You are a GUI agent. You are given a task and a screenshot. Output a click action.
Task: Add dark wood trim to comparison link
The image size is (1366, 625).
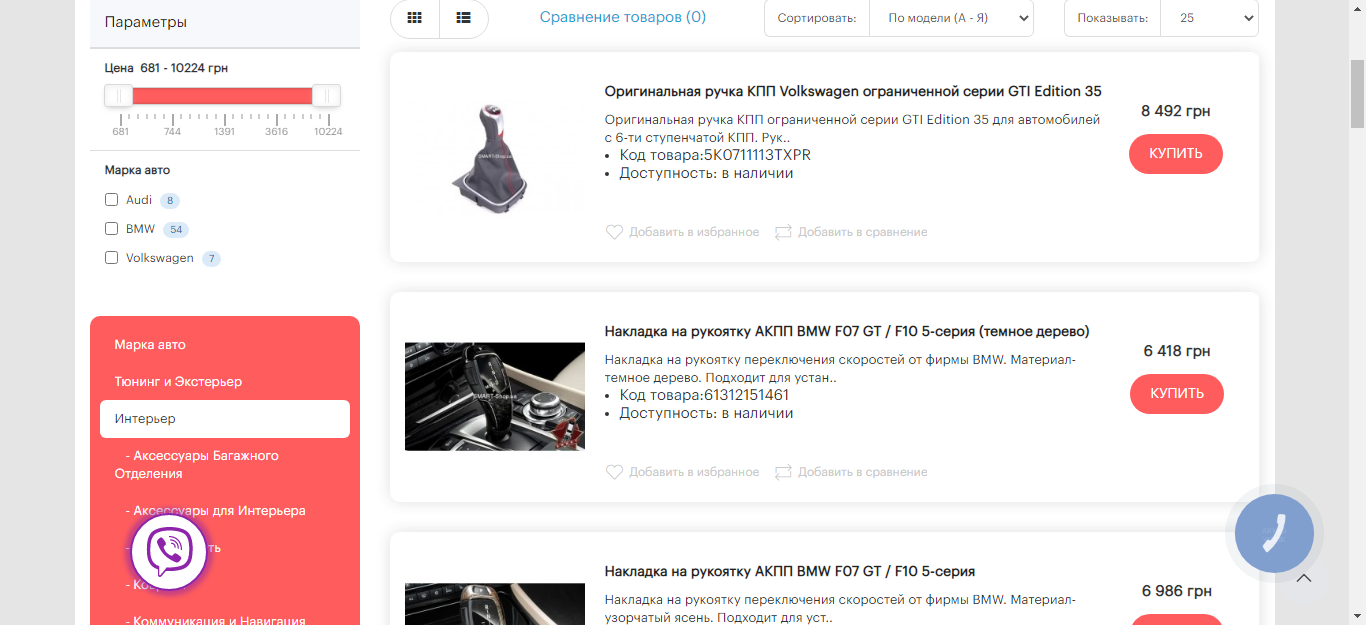[863, 472]
